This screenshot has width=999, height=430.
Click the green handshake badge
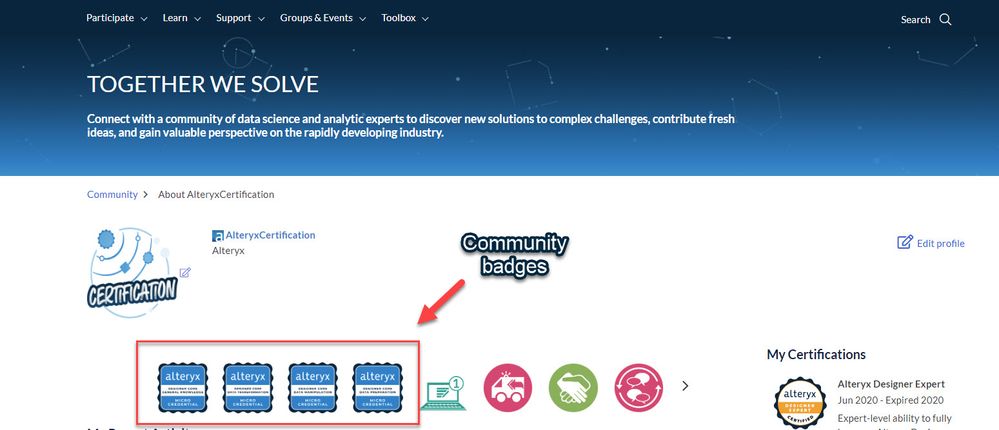pos(573,388)
